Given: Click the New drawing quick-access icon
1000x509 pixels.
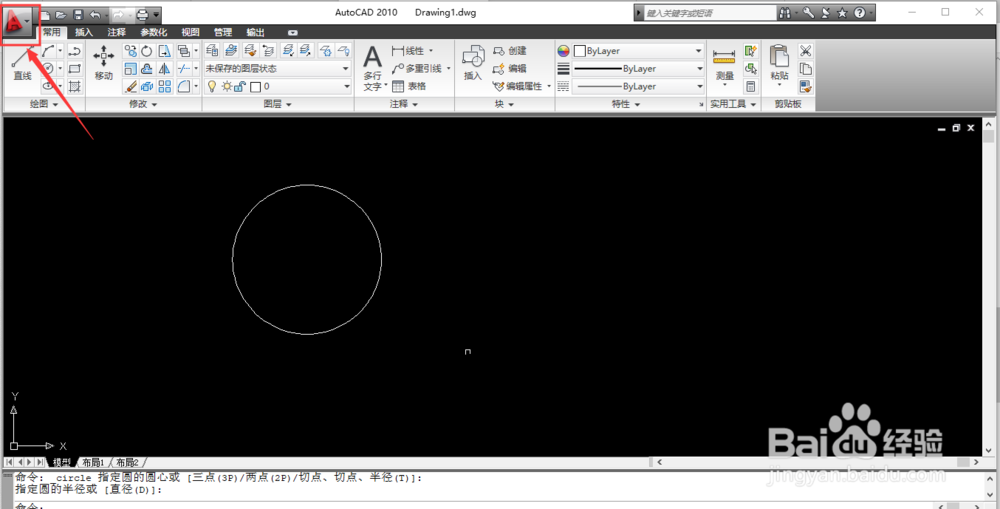Looking at the screenshot, I should pyautogui.click(x=46, y=13).
